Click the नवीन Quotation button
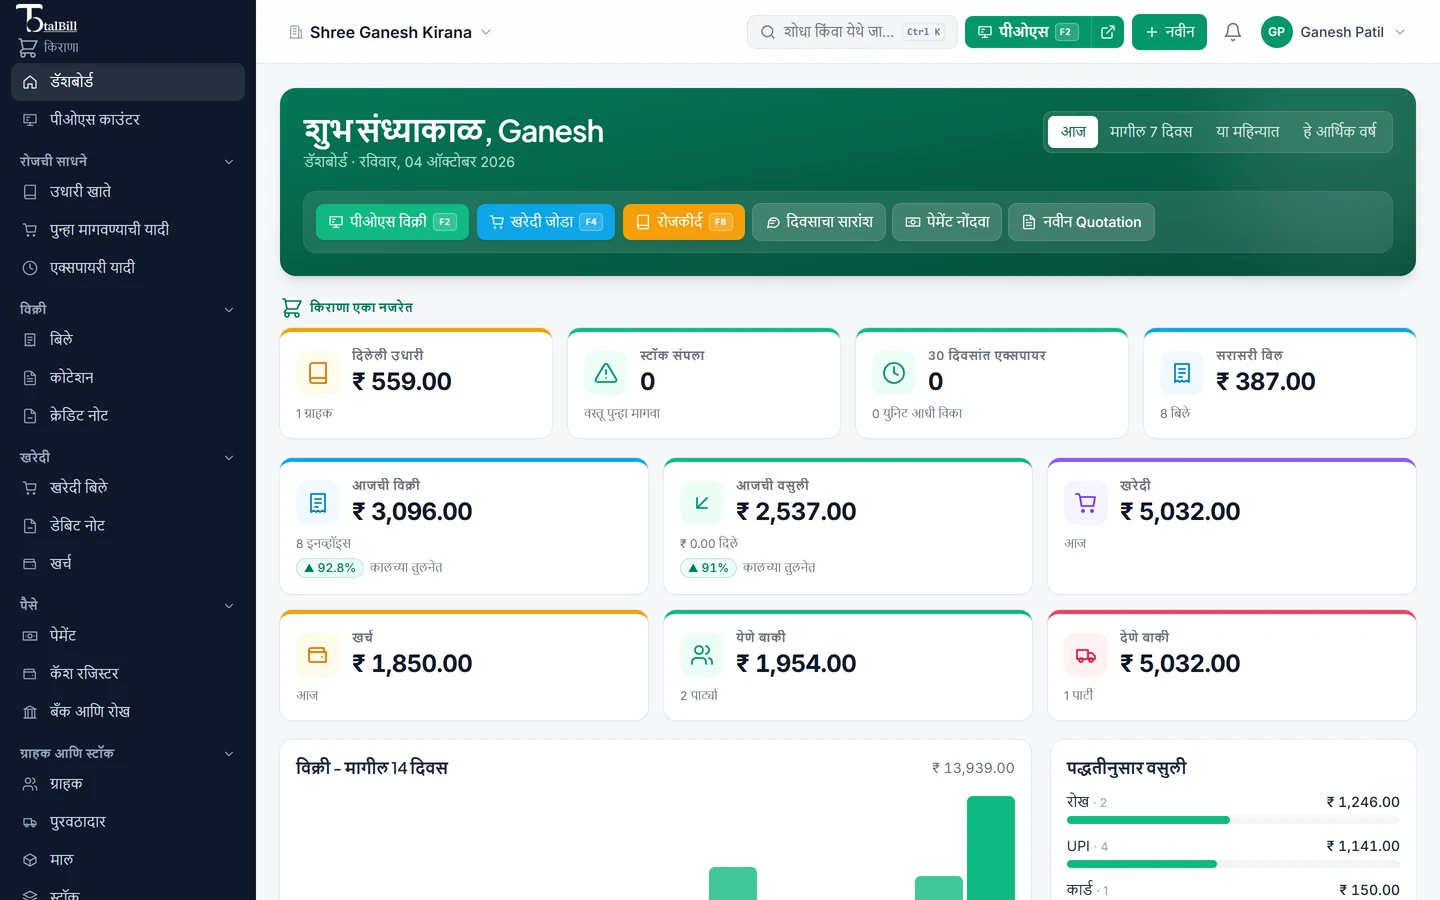The image size is (1440, 900). (1081, 222)
